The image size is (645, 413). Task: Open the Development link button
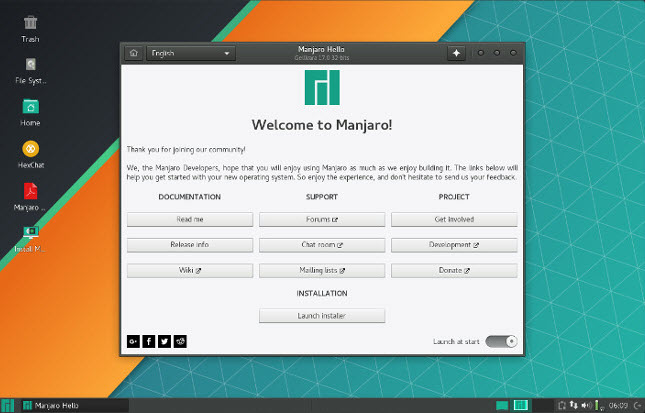454,245
